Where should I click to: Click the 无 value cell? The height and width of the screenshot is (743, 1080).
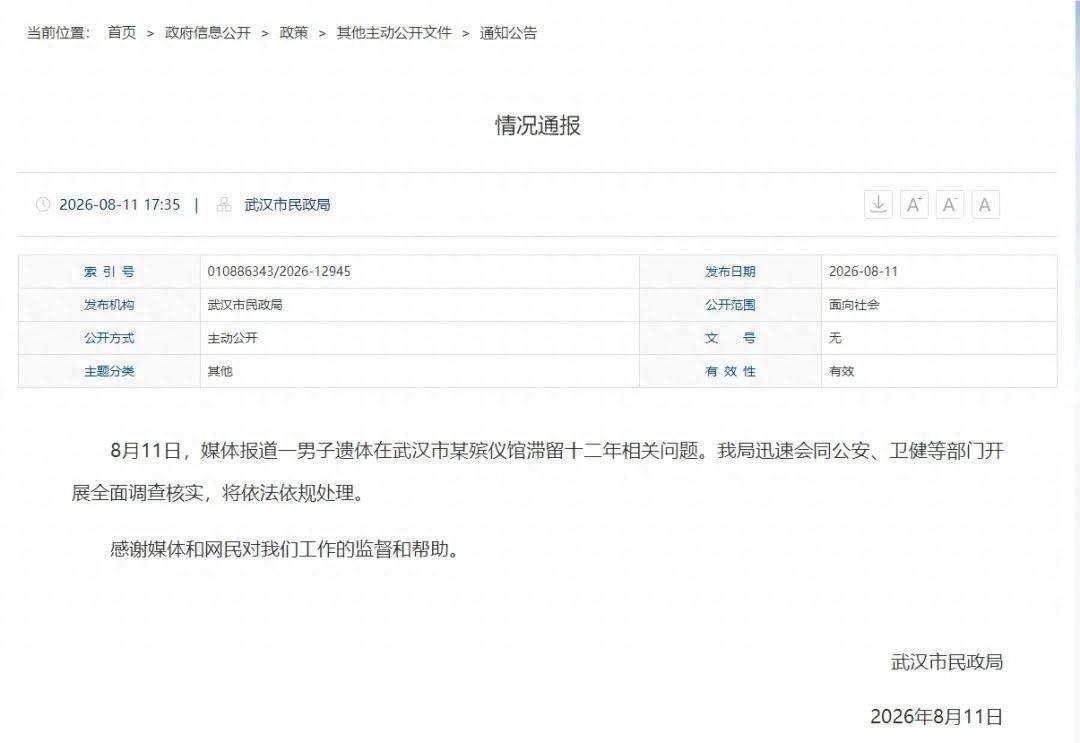[939, 337]
